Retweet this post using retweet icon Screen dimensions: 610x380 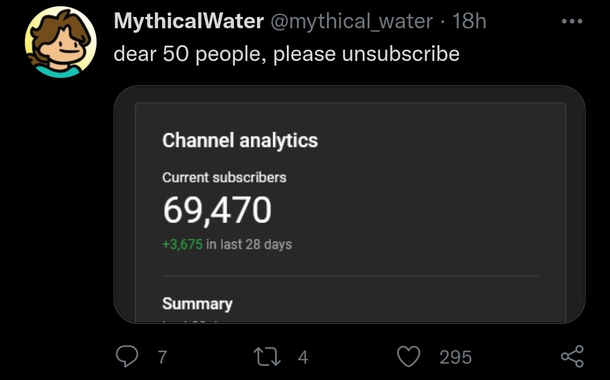tap(267, 357)
